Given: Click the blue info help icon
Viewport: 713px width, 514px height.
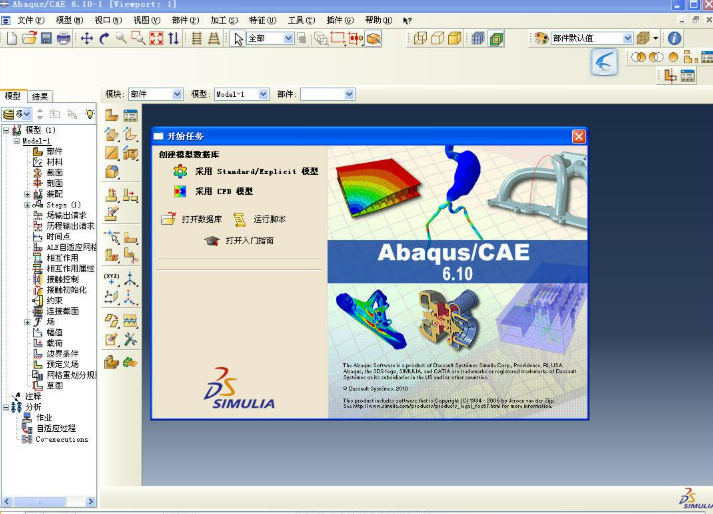Looking at the screenshot, I should pos(674,38).
